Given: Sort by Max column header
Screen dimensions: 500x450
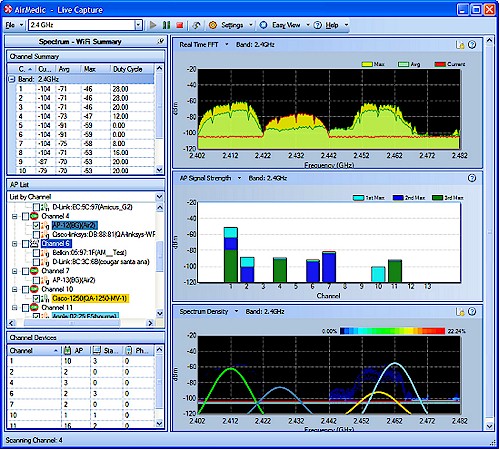Looking at the screenshot, I should tap(96, 69).
